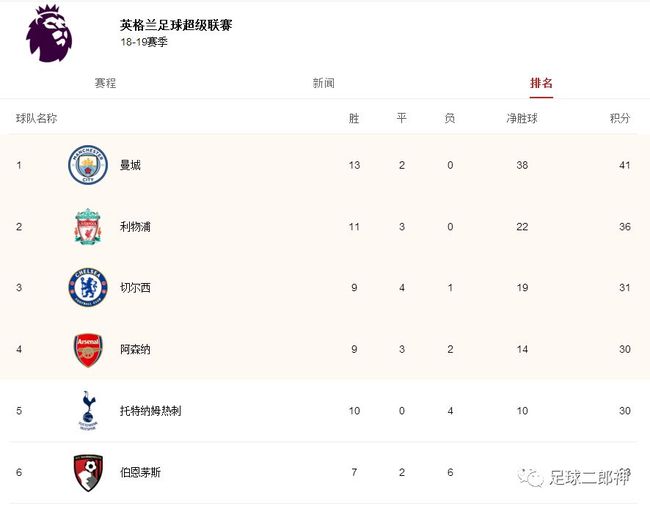Image resolution: width=650 pixels, height=506 pixels.
Task: Click the 净胜球 column header
Action: point(522,119)
